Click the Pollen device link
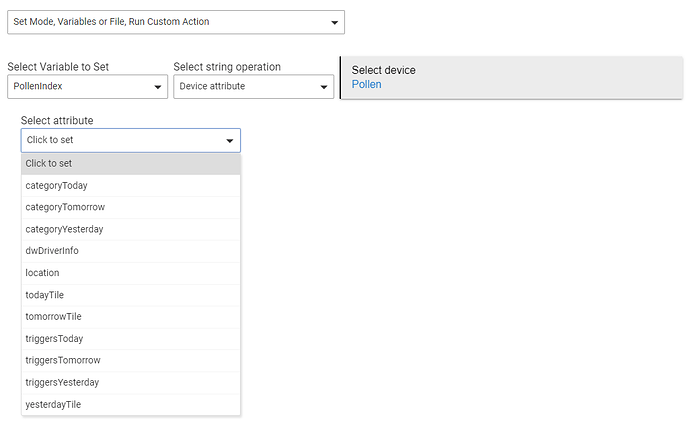The width and height of the screenshot is (690, 436). [366, 84]
